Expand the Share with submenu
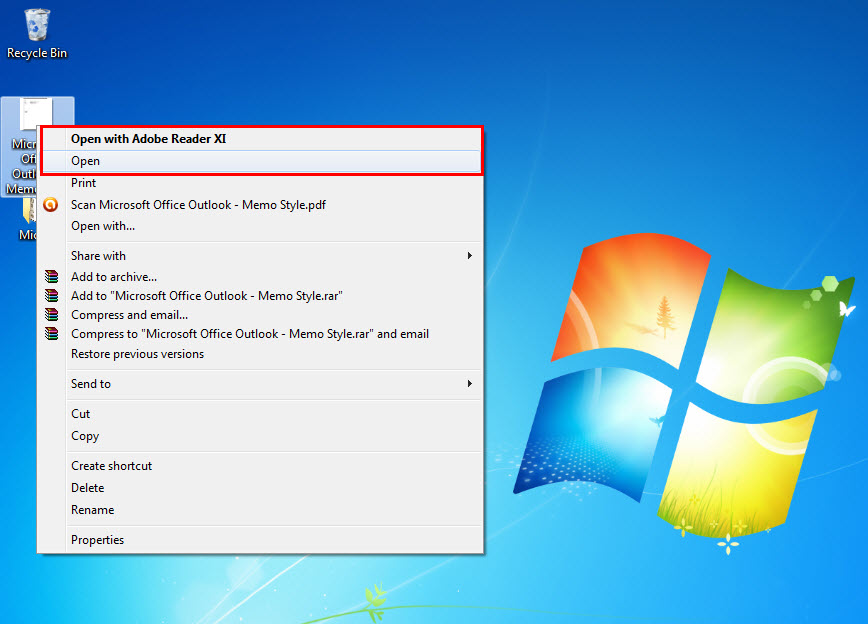The height and width of the screenshot is (624, 868). pyautogui.click(x=97, y=255)
